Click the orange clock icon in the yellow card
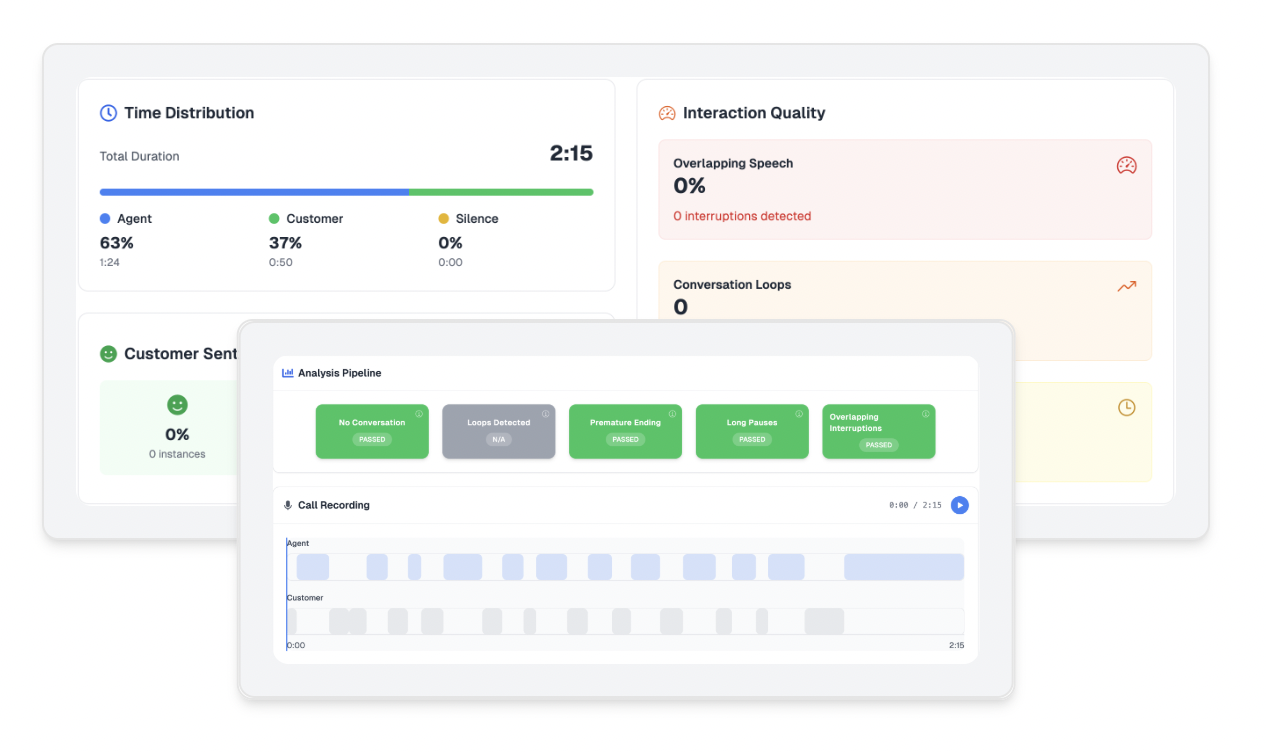The width and height of the screenshot is (1266, 752). point(1127,407)
